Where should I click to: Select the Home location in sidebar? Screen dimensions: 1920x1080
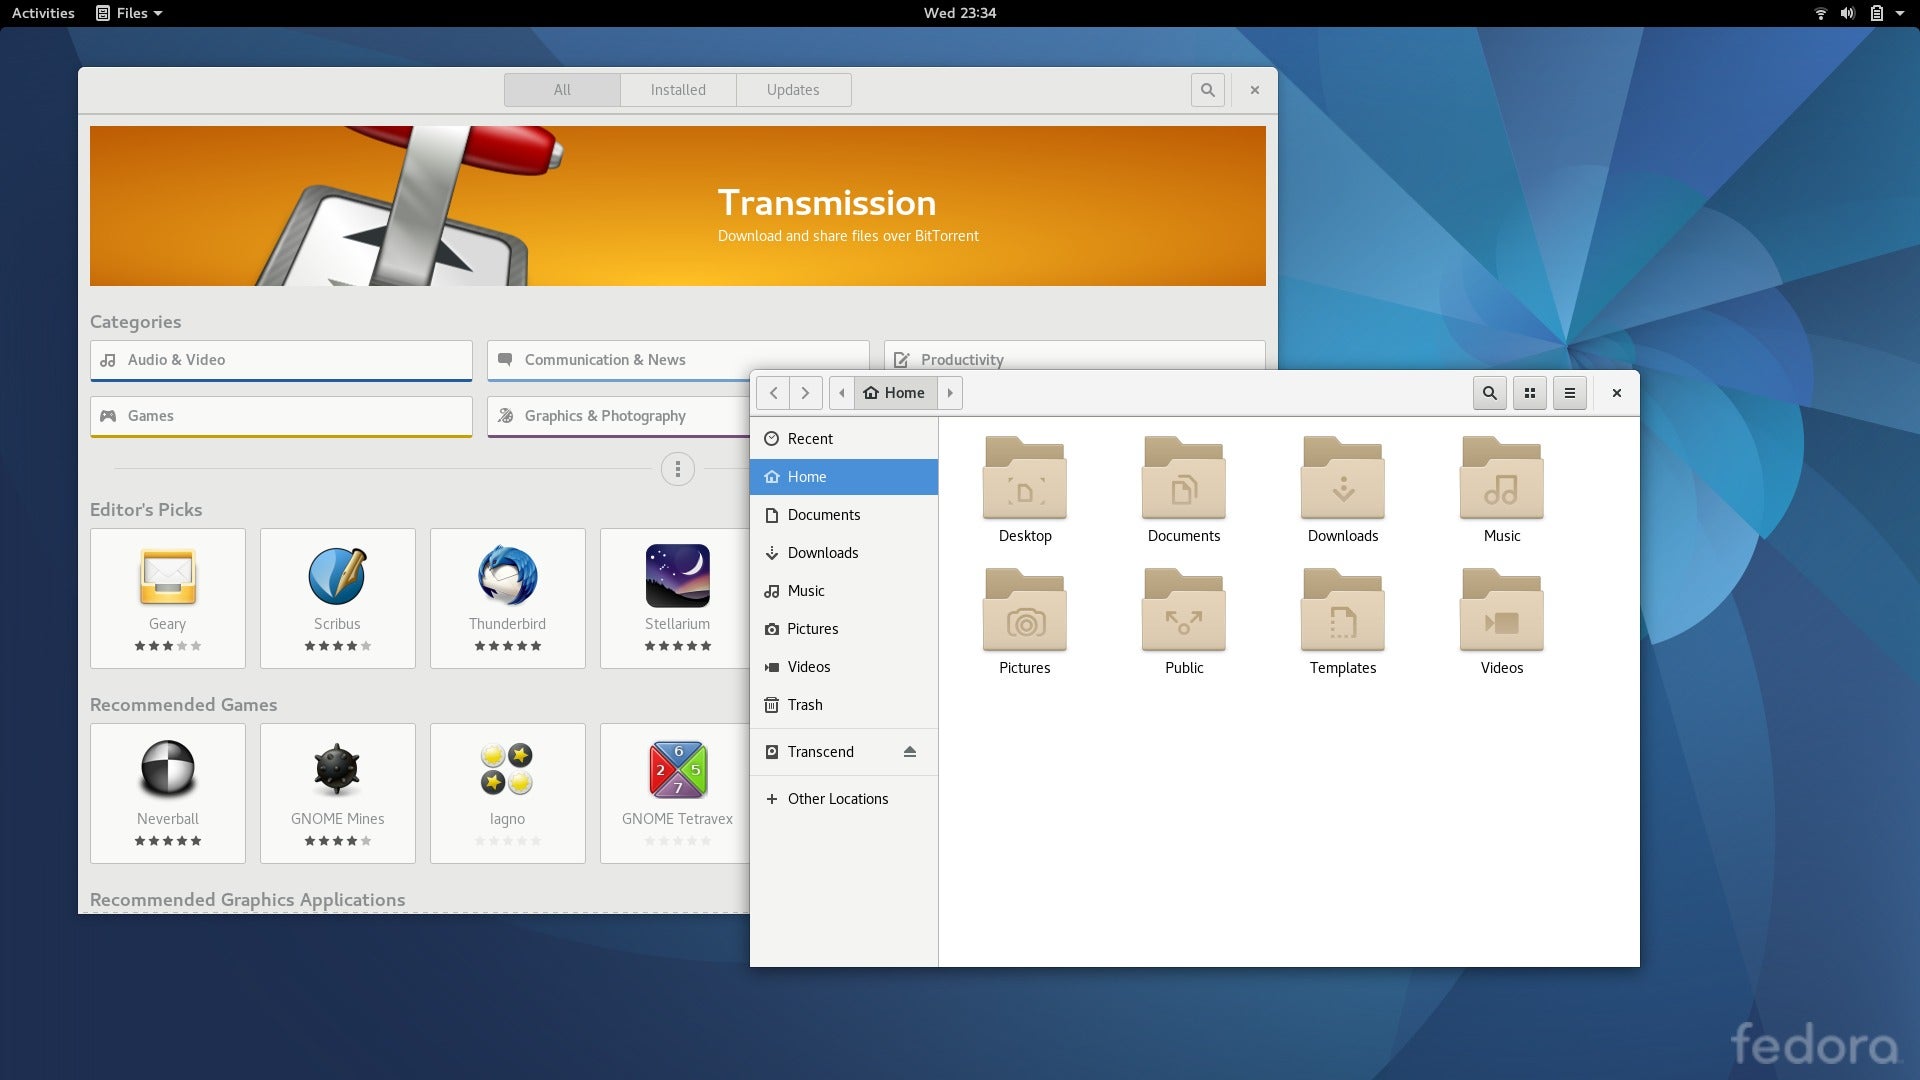point(807,476)
